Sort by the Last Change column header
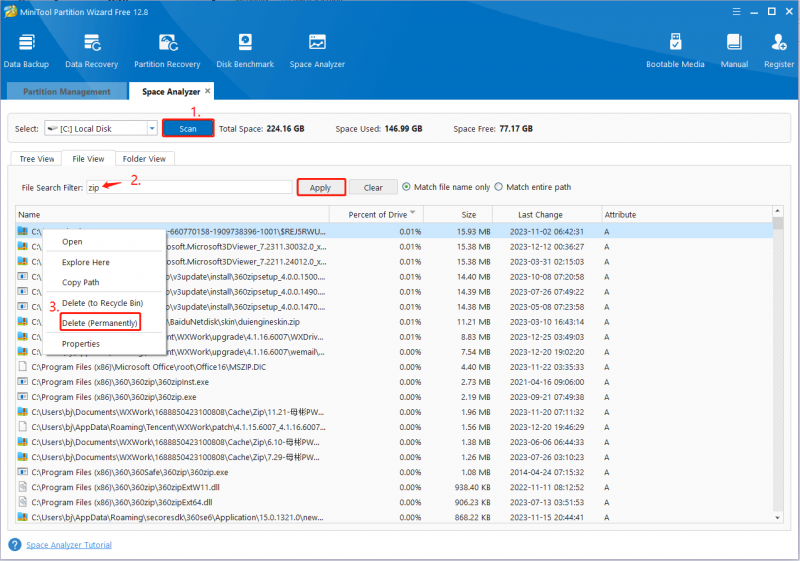This screenshot has height=561, width=800. (547, 215)
